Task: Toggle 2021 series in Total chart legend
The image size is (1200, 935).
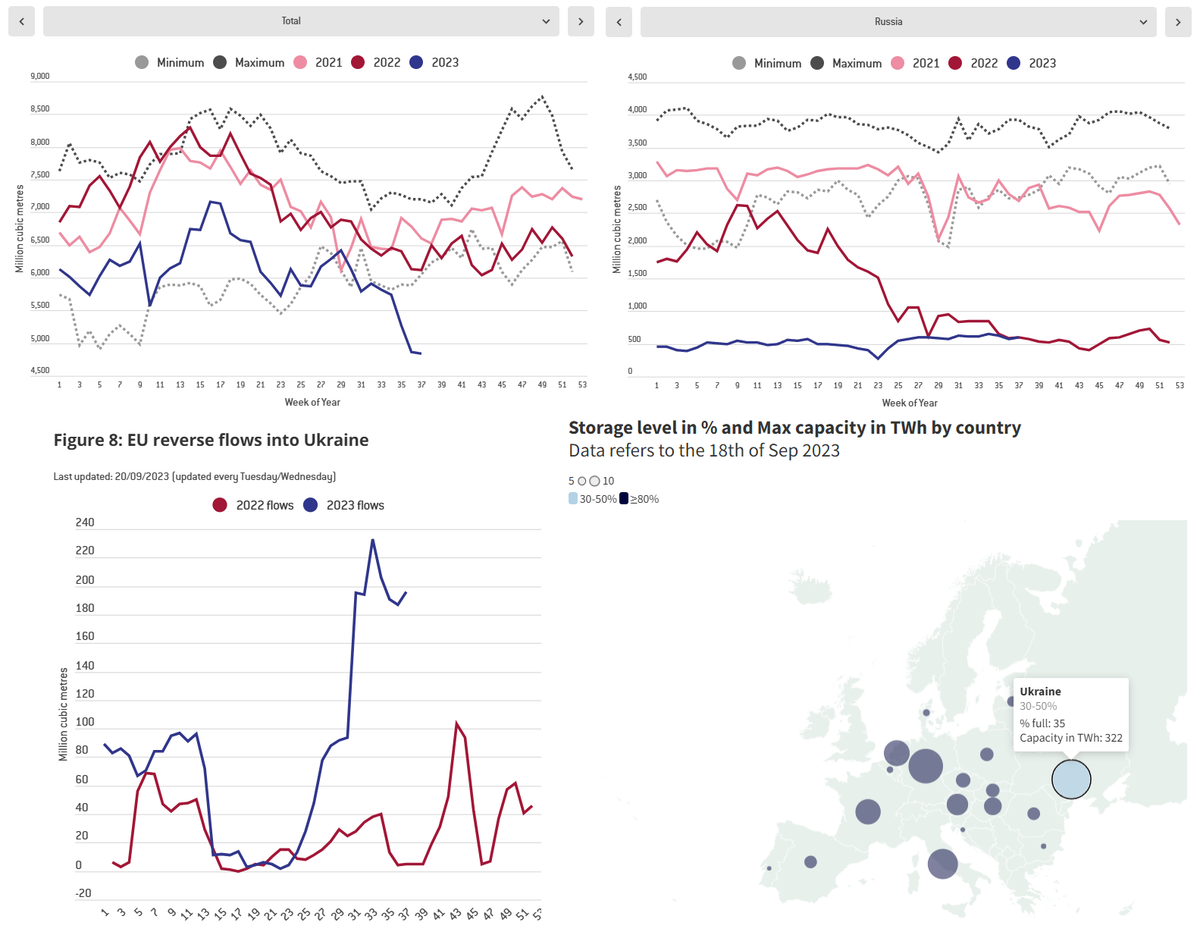Action: click(x=318, y=63)
